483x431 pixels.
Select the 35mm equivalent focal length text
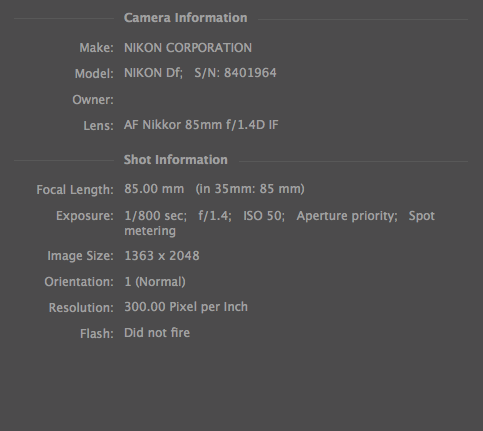click(250, 189)
